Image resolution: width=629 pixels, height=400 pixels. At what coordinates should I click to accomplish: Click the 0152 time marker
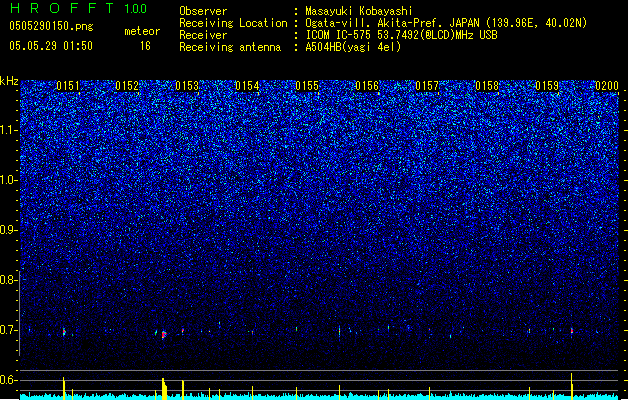coord(127,86)
